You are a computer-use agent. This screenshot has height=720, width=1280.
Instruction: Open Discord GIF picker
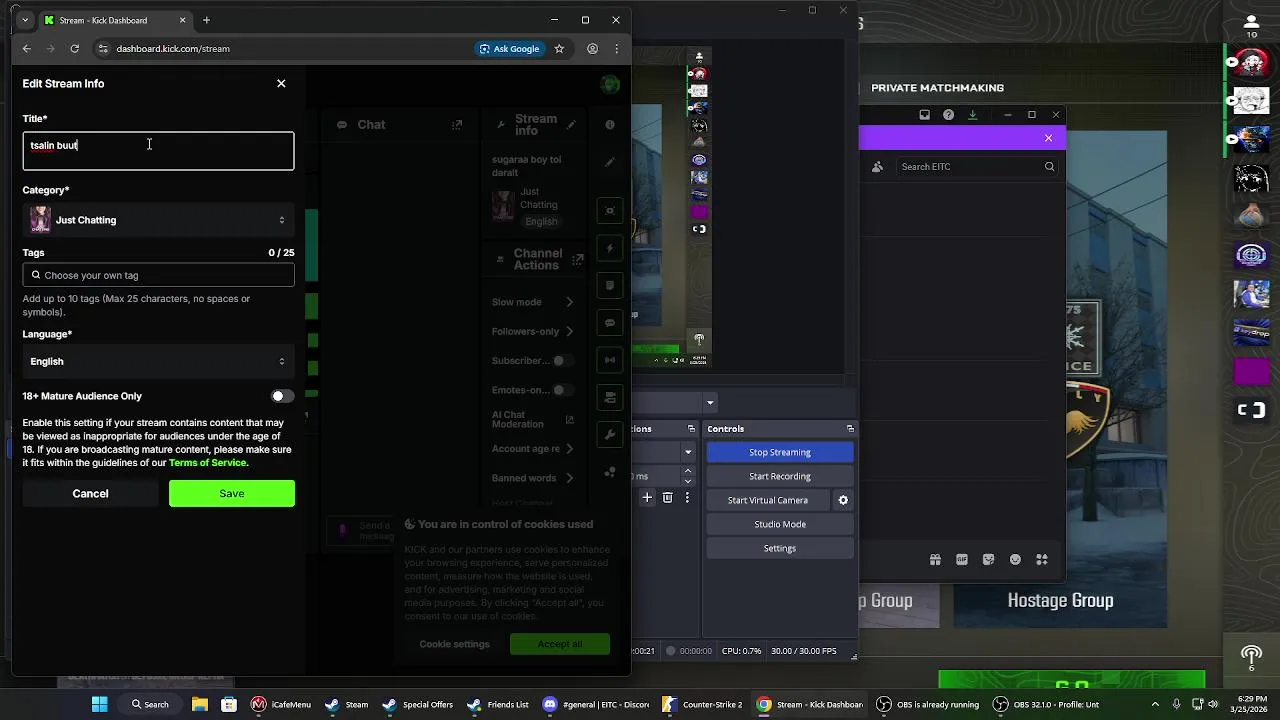(x=962, y=560)
